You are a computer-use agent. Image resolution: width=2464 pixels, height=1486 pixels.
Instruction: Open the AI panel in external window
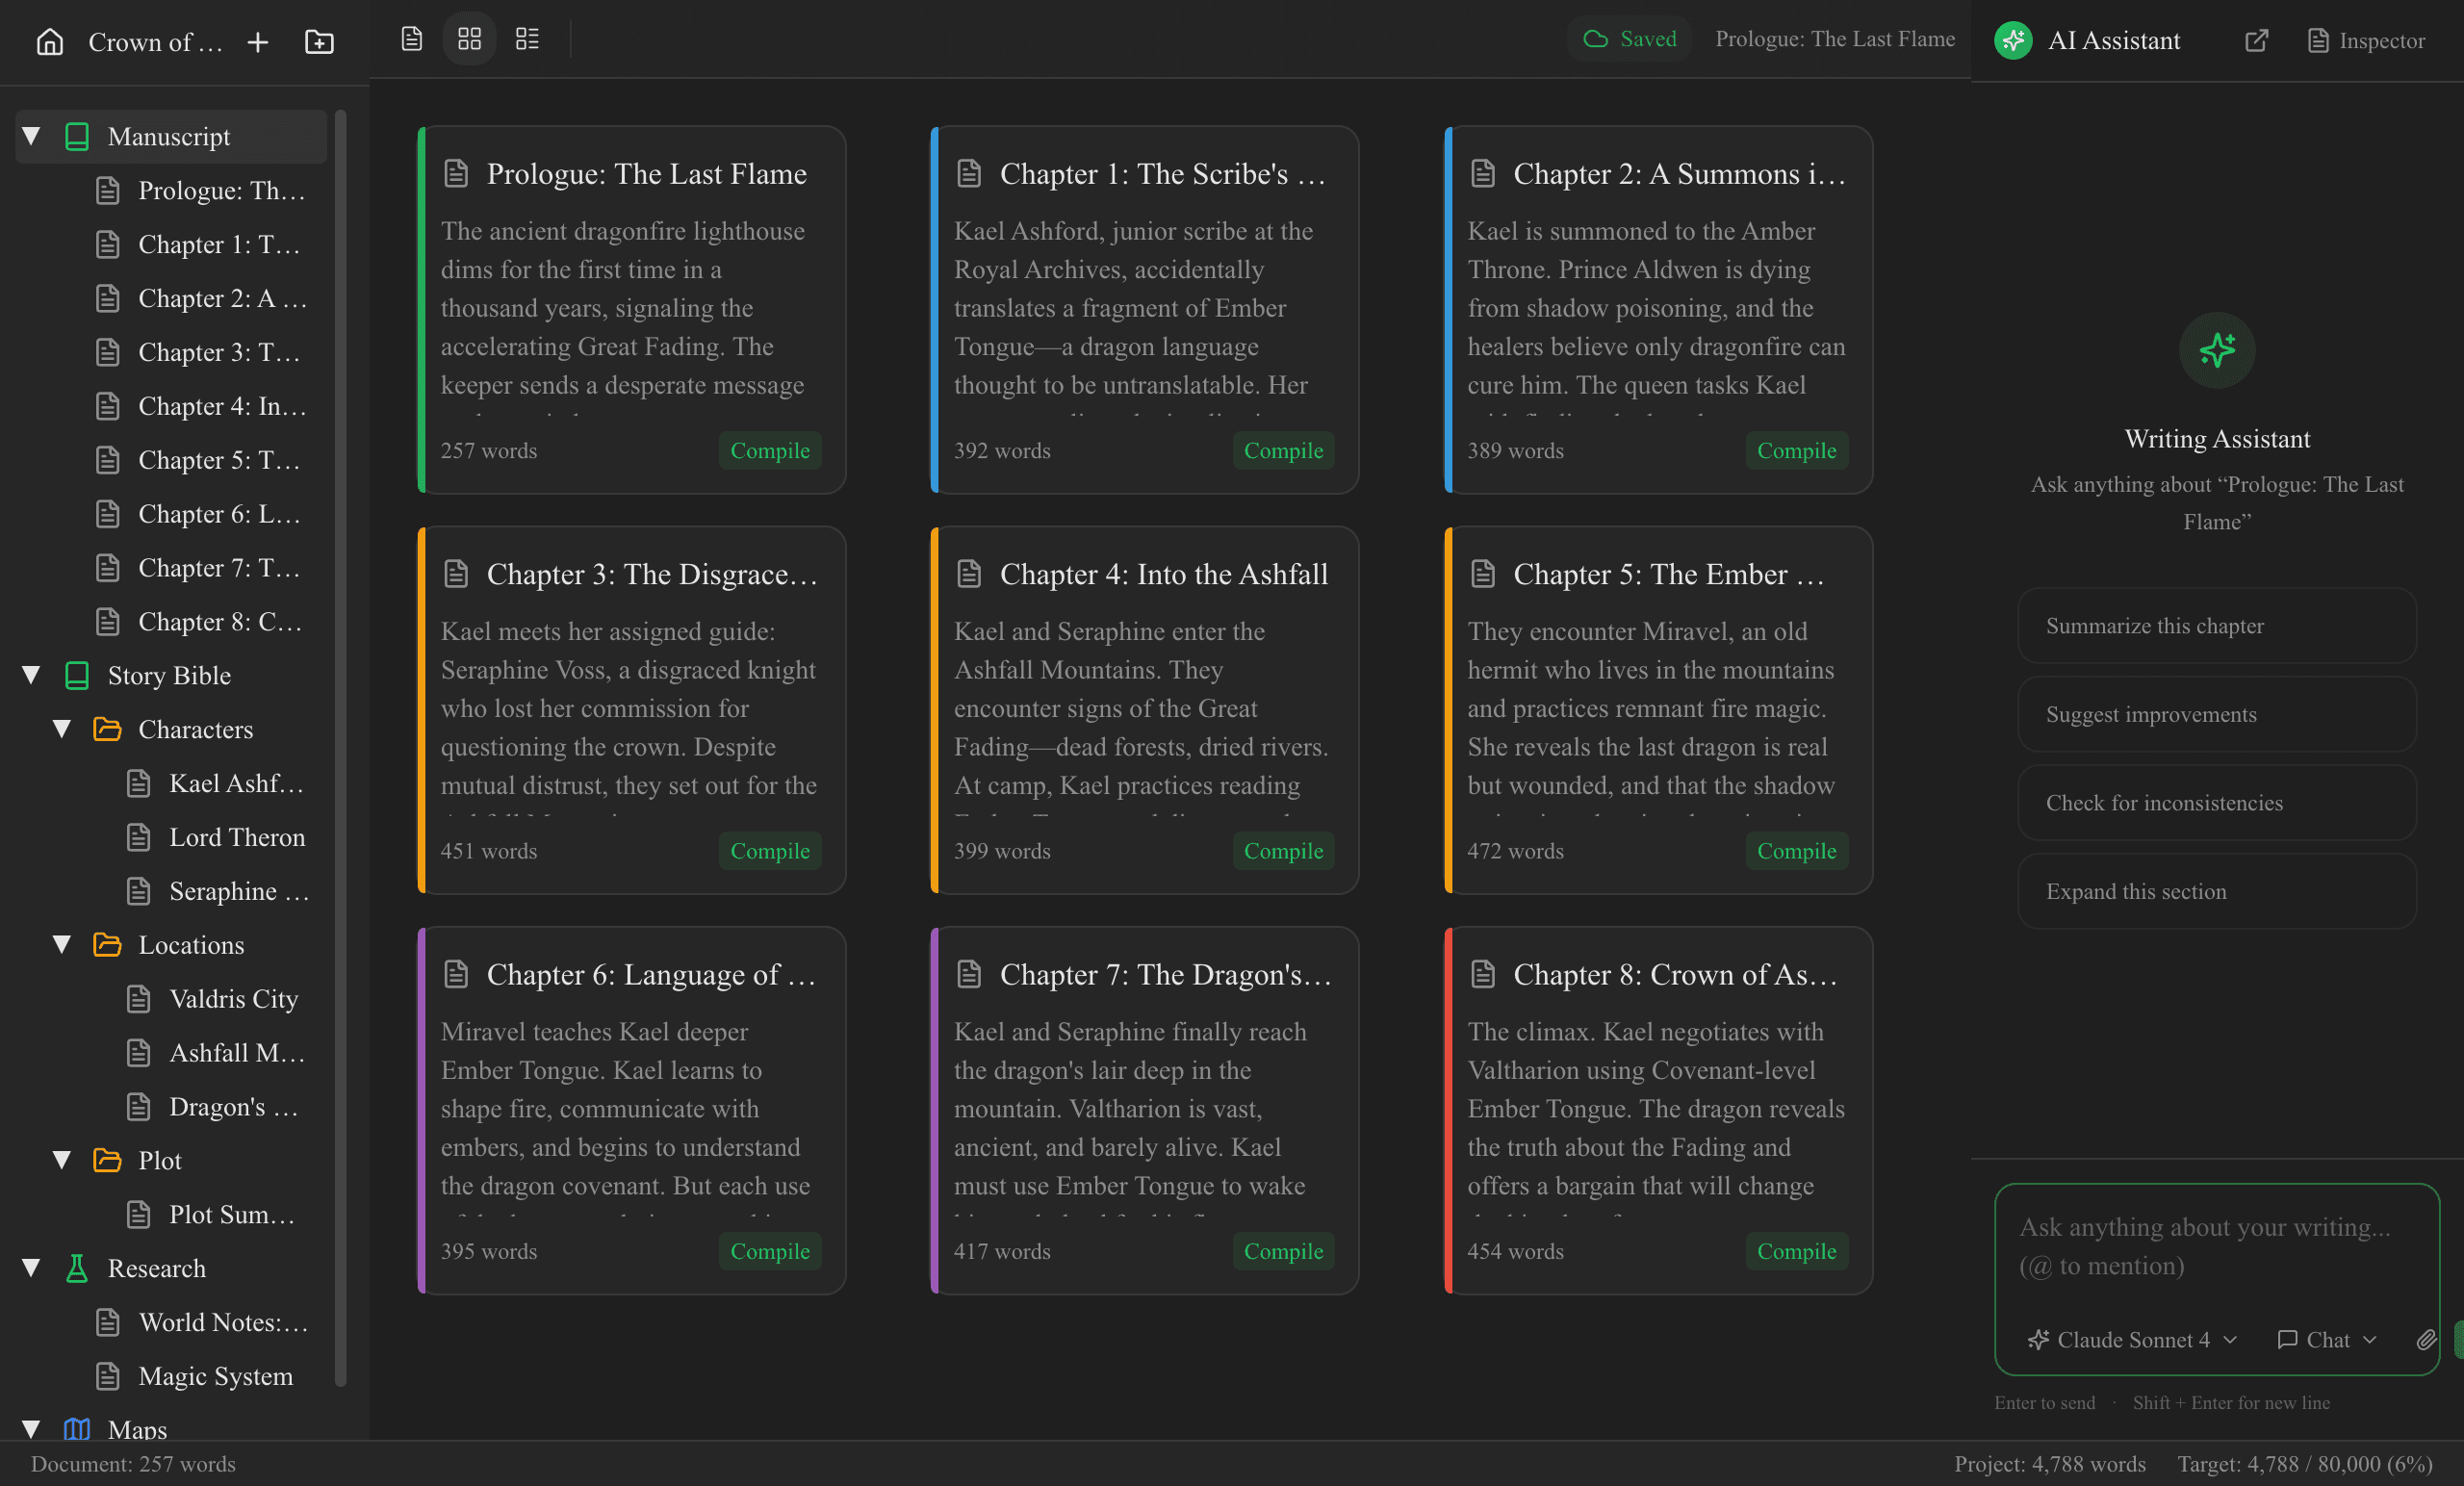tap(2257, 41)
